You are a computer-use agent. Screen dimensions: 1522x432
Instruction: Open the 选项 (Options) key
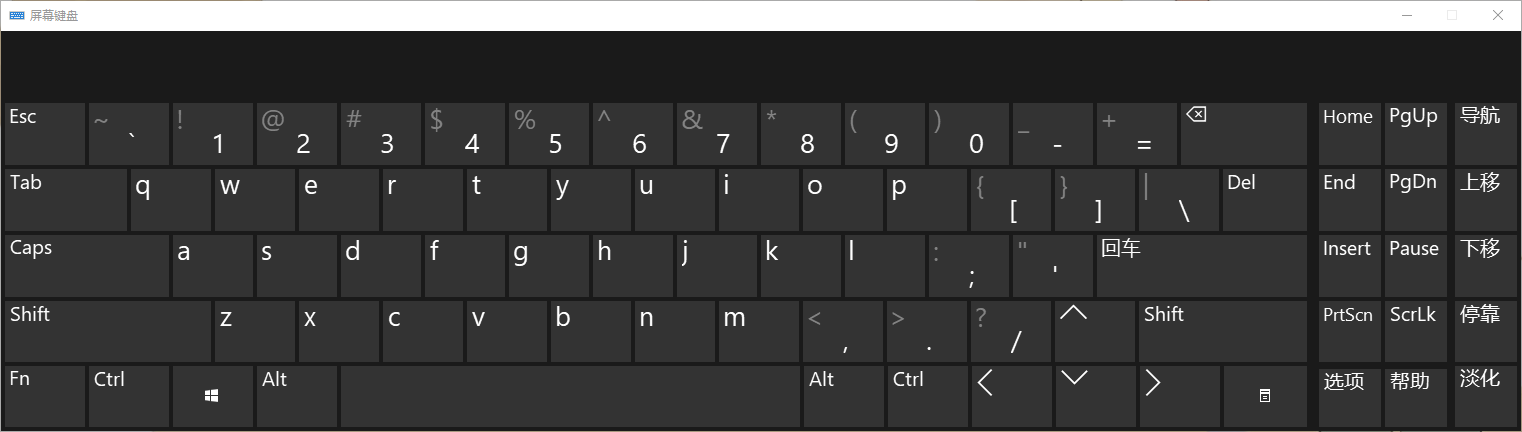(x=1350, y=396)
